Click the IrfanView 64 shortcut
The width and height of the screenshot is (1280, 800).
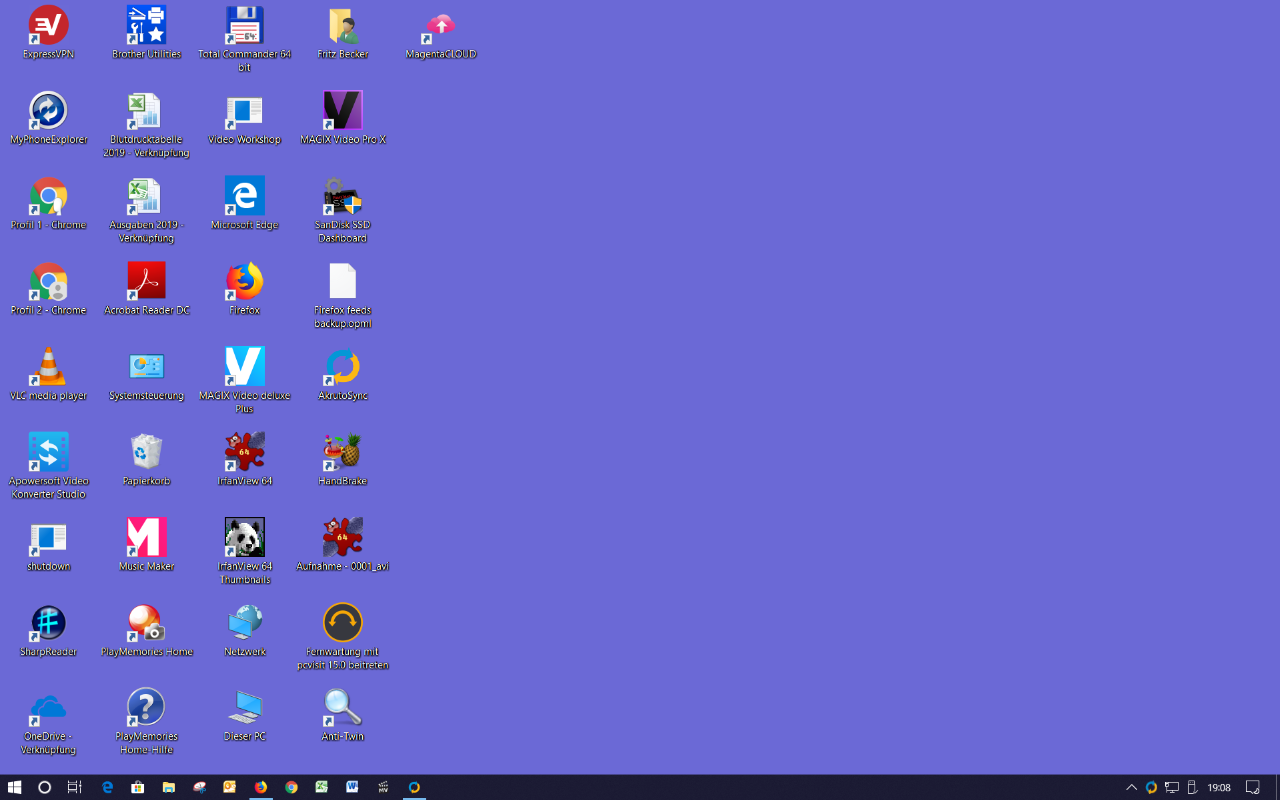point(244,452)
